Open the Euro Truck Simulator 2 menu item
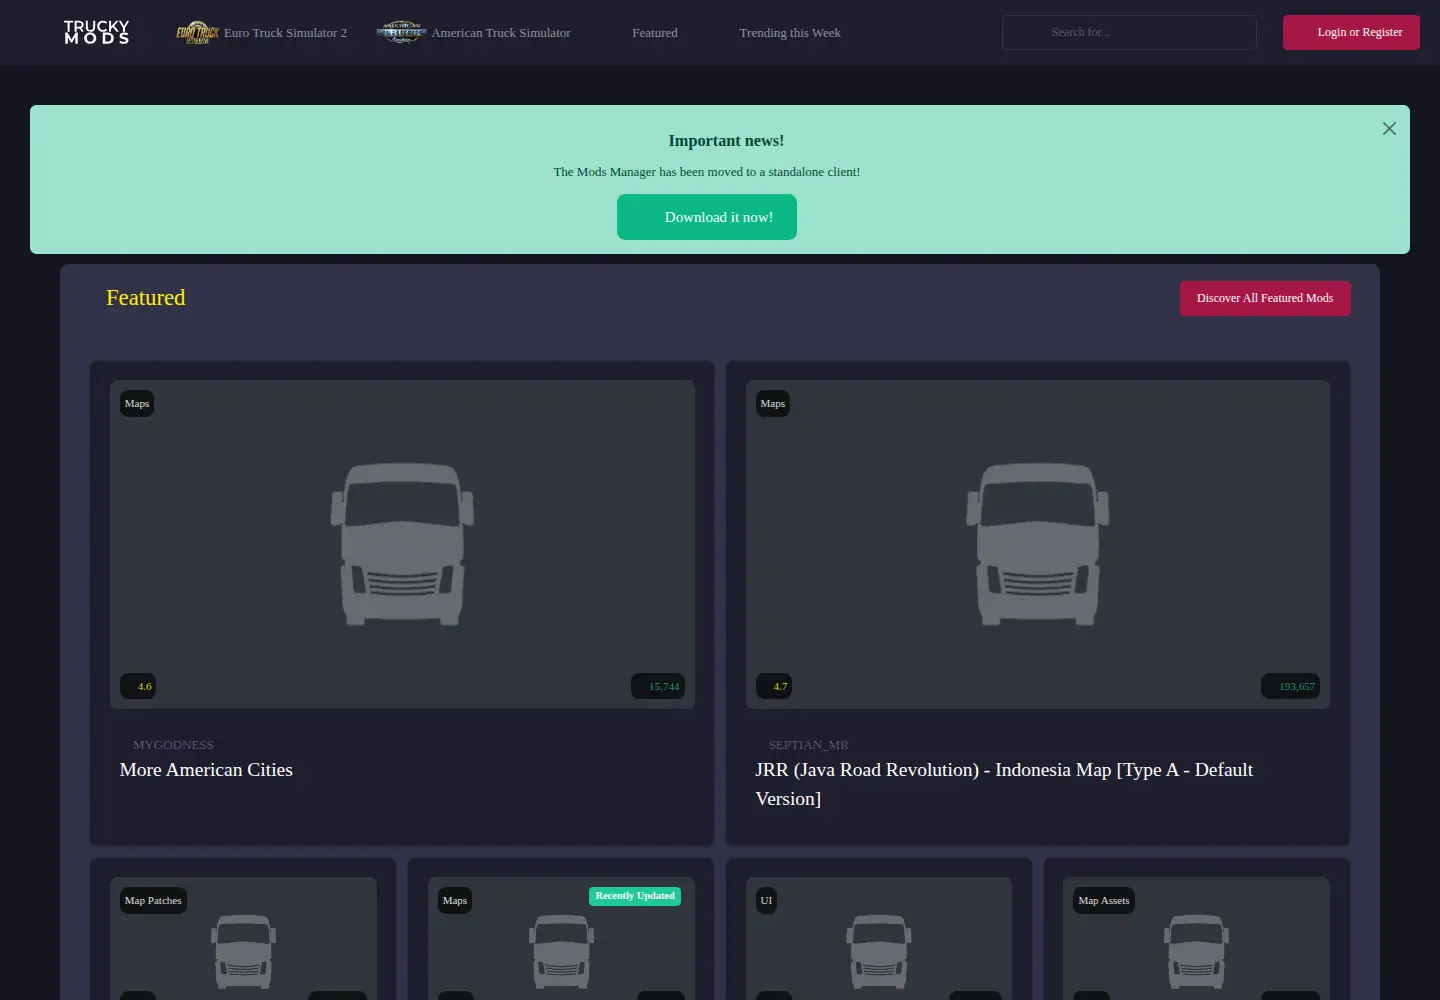 262,33
